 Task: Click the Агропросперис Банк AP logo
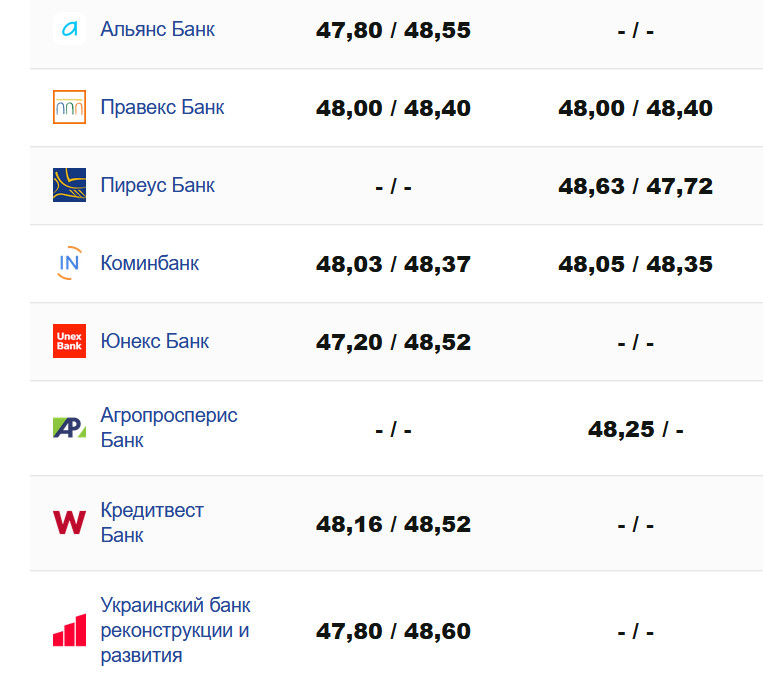[x=69, y=428]
